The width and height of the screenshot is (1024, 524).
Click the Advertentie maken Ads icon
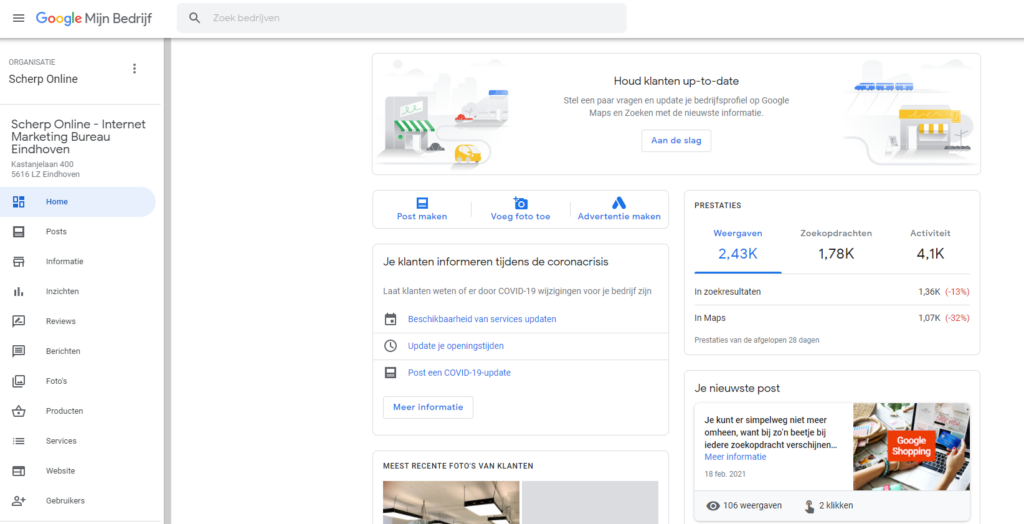619,203
